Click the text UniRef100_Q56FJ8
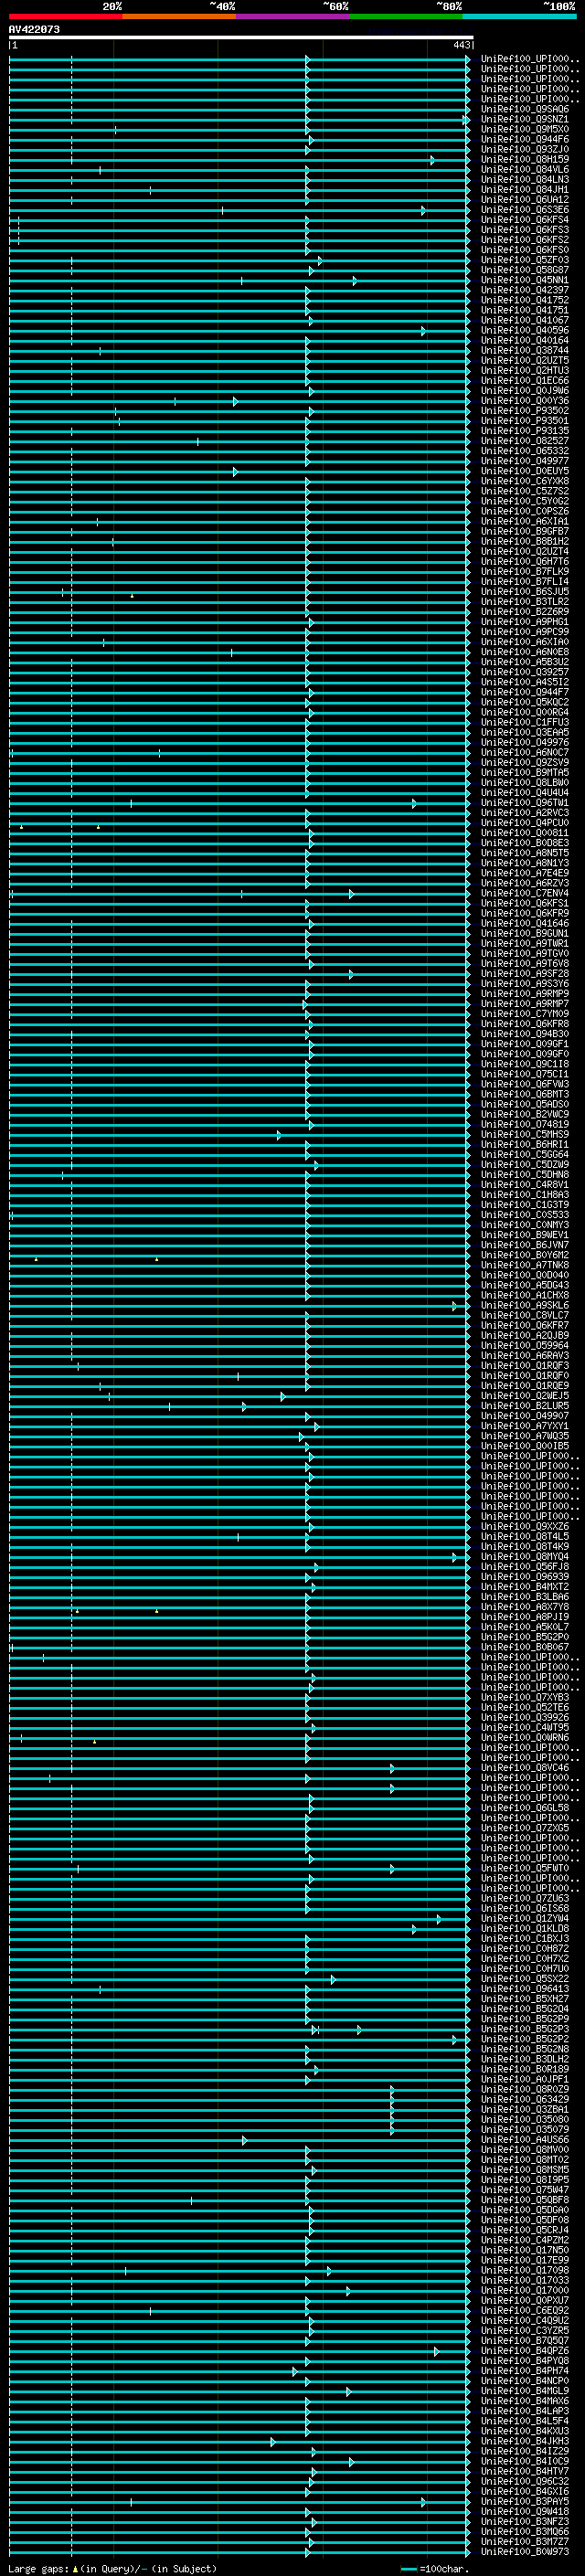 [x=524, y=1567]
